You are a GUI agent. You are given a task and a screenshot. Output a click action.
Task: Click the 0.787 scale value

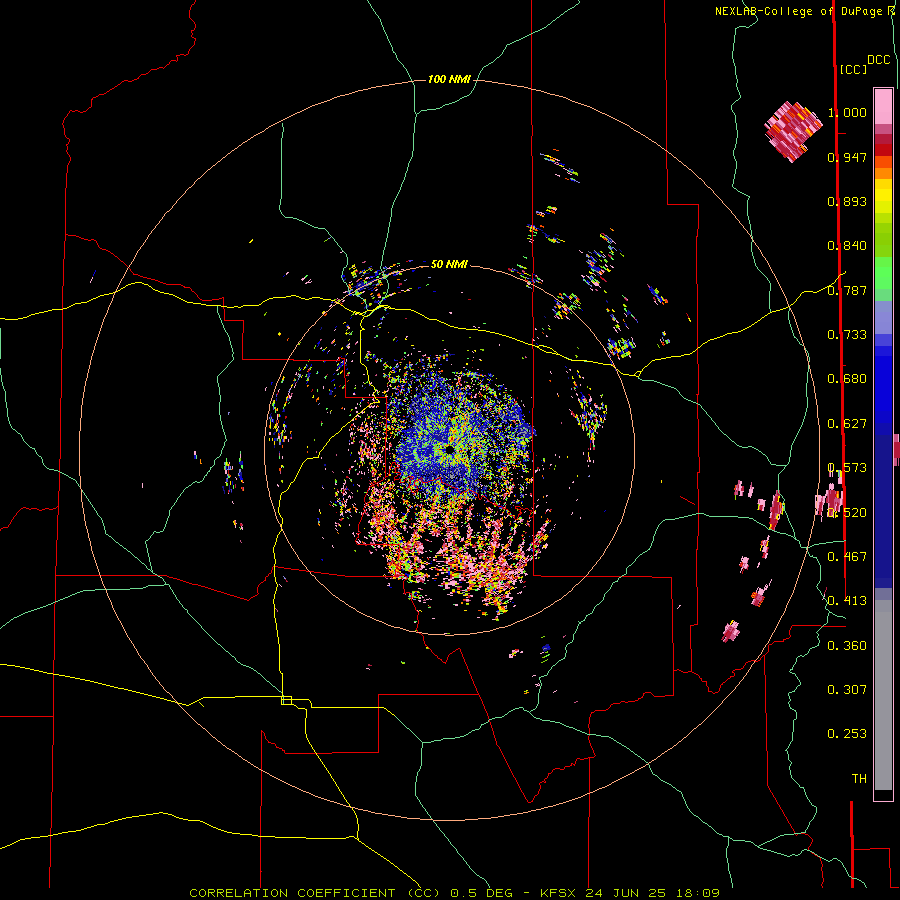(x=847, y=290)
